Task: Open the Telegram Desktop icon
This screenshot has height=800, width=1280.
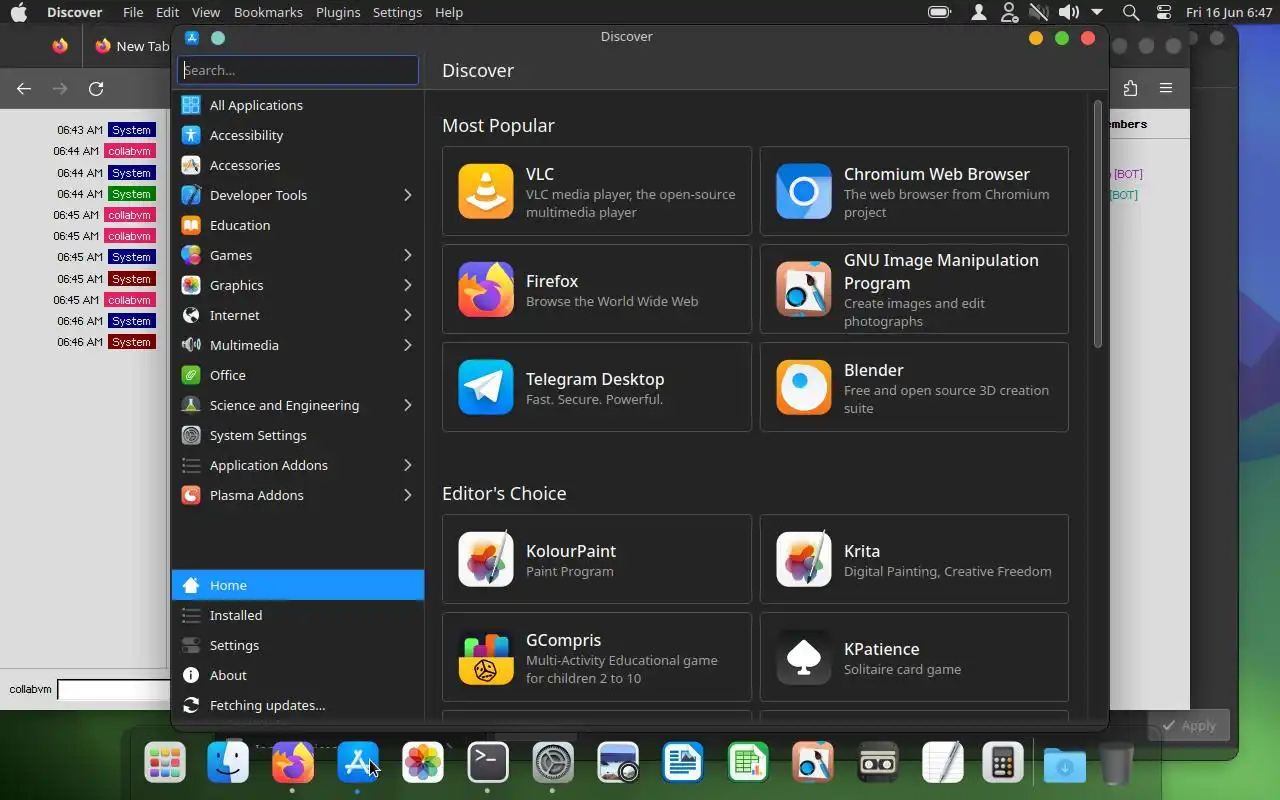Action: 486,387
